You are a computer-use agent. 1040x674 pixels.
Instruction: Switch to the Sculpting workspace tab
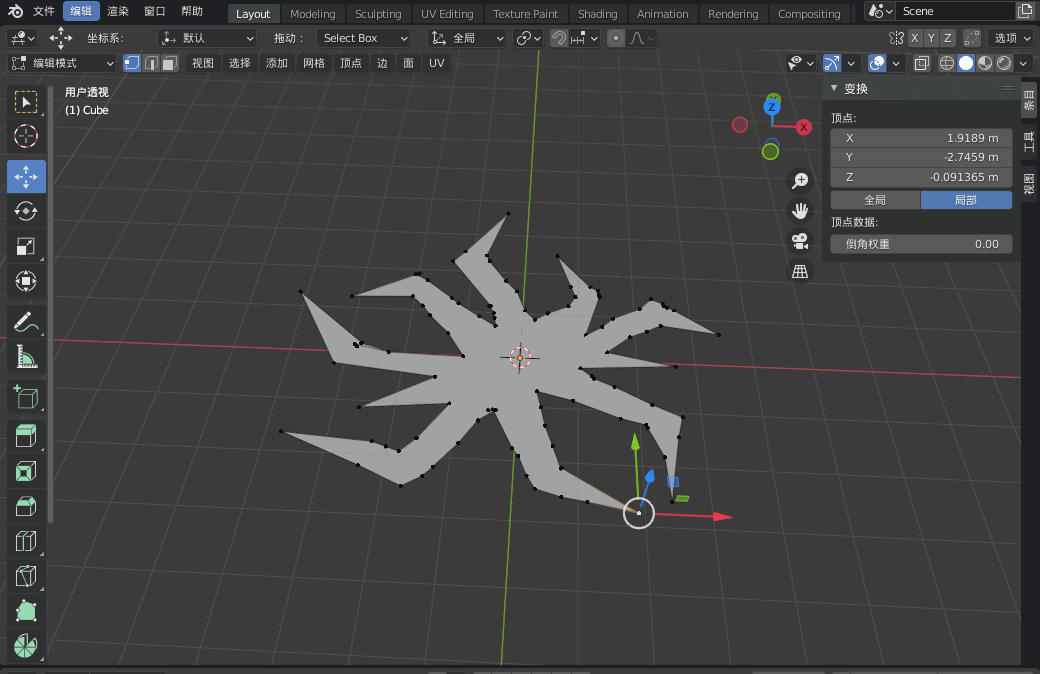(x=378, y=14)
